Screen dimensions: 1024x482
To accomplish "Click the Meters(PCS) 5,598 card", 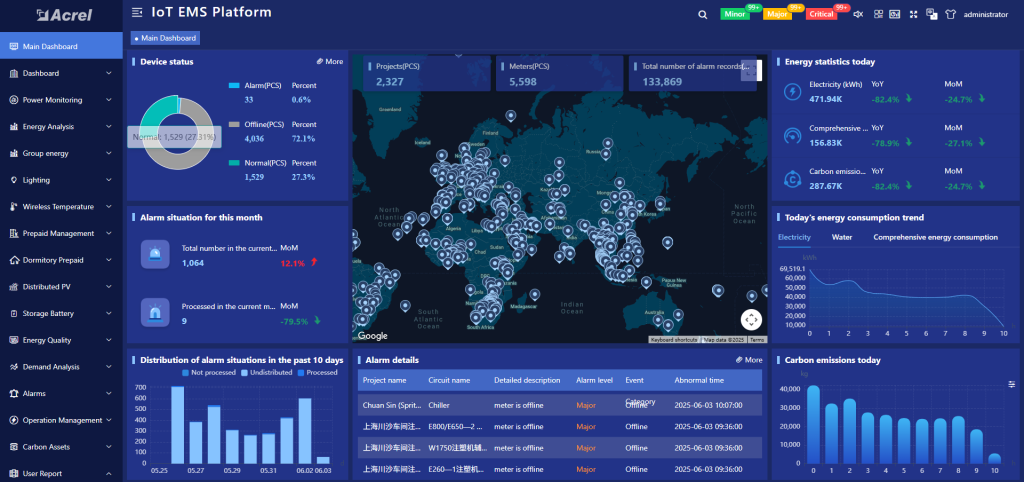I will click(560, 73).
